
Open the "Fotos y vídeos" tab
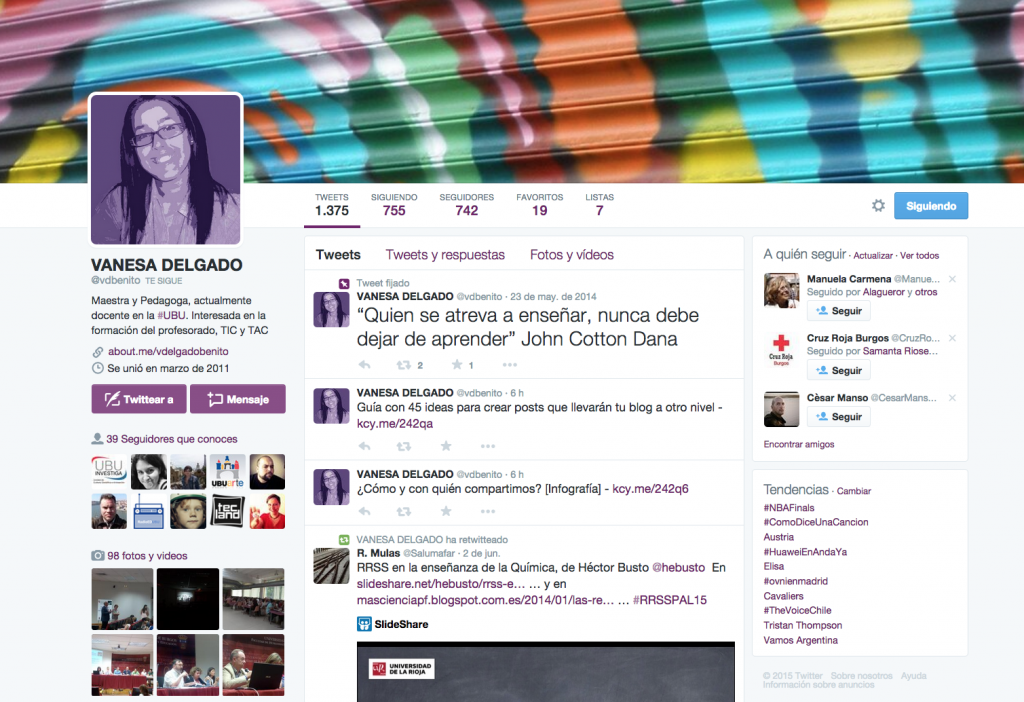(571, 254)
